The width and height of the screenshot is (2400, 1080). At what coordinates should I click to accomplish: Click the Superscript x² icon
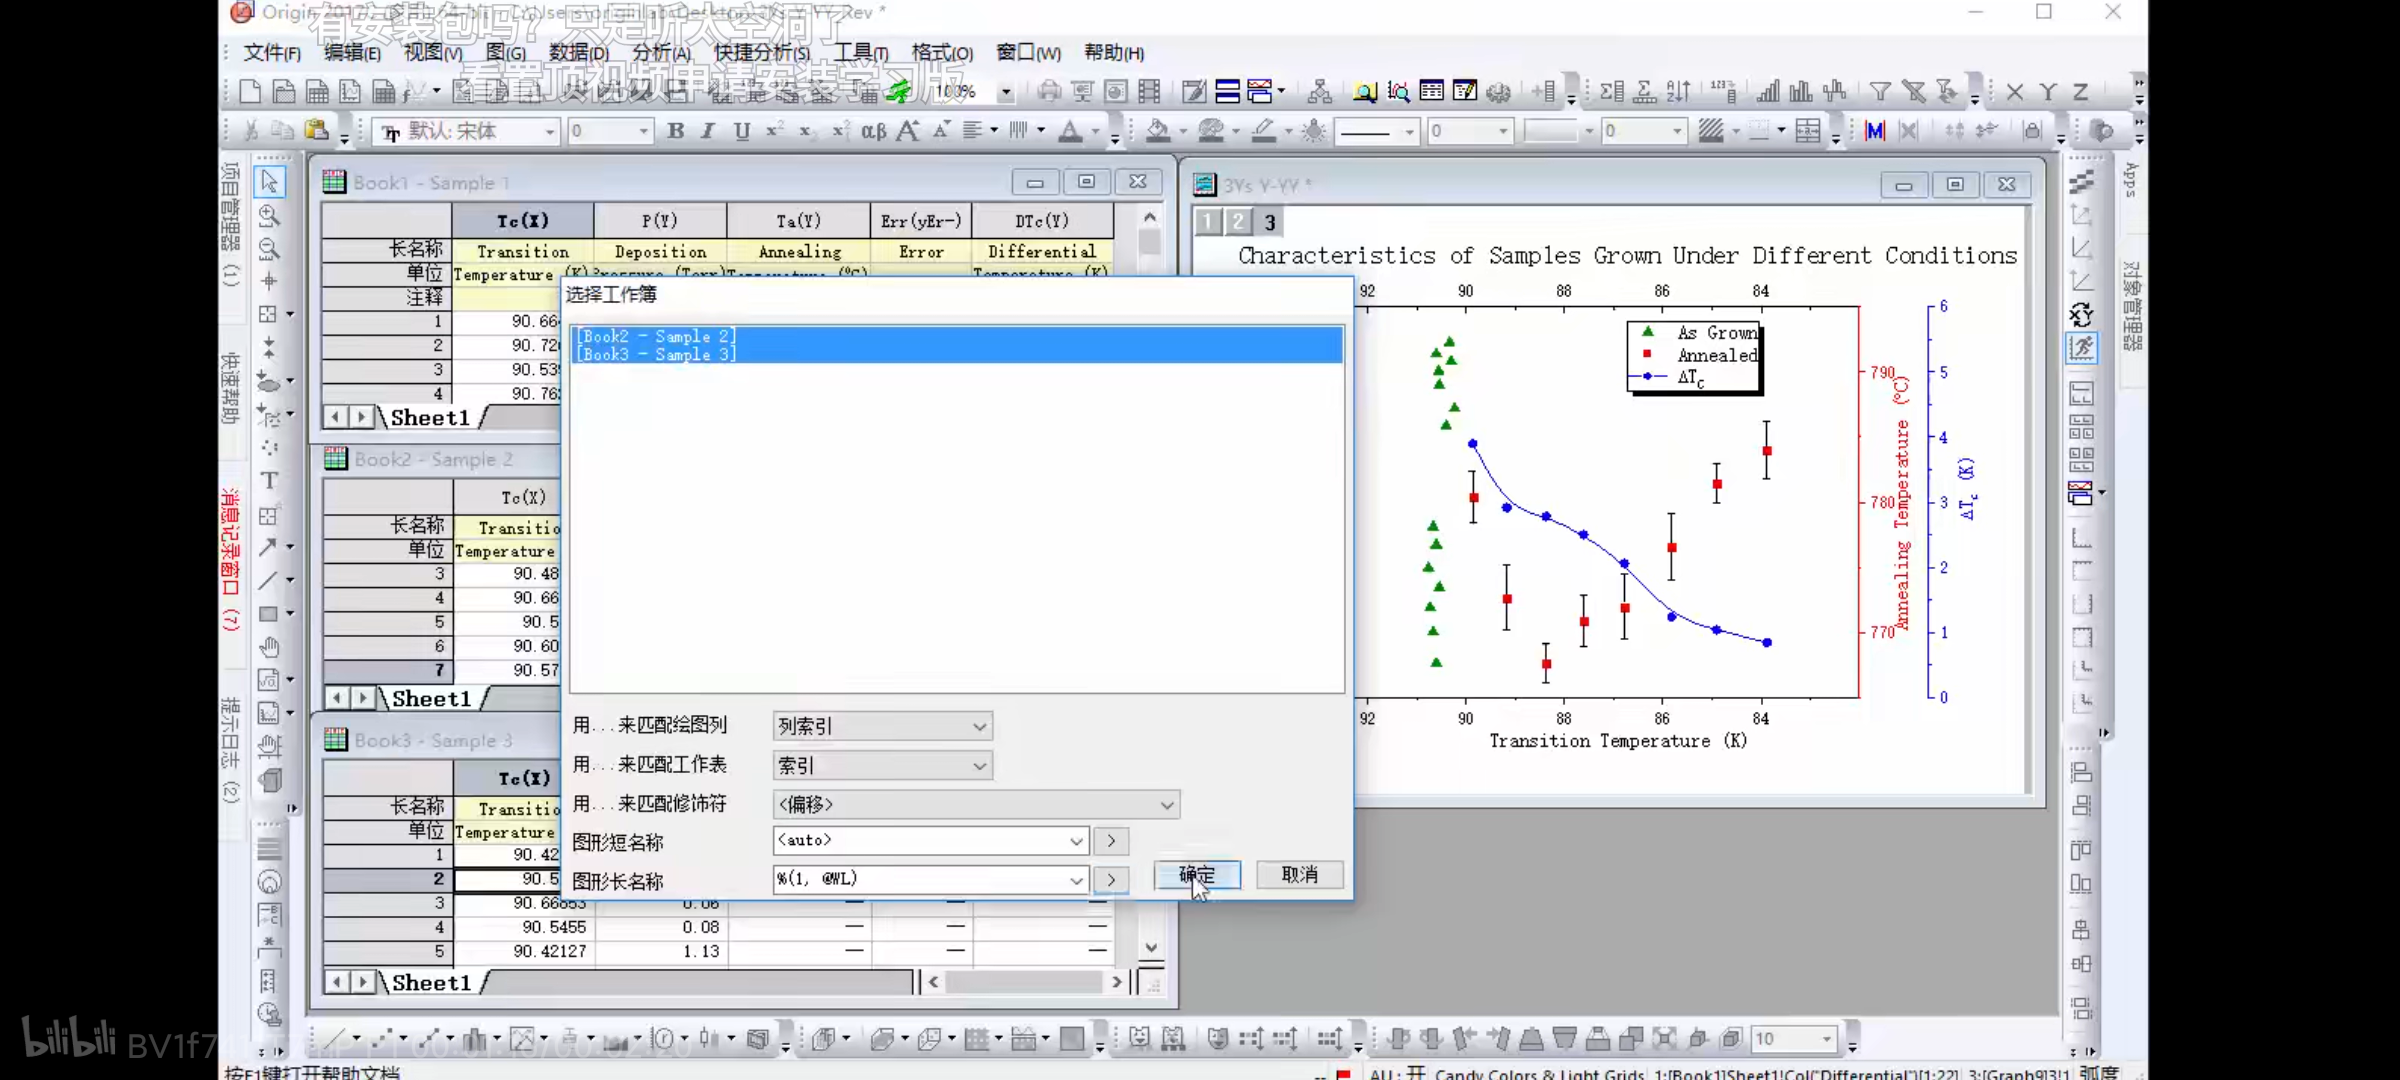tap(774, 131)
